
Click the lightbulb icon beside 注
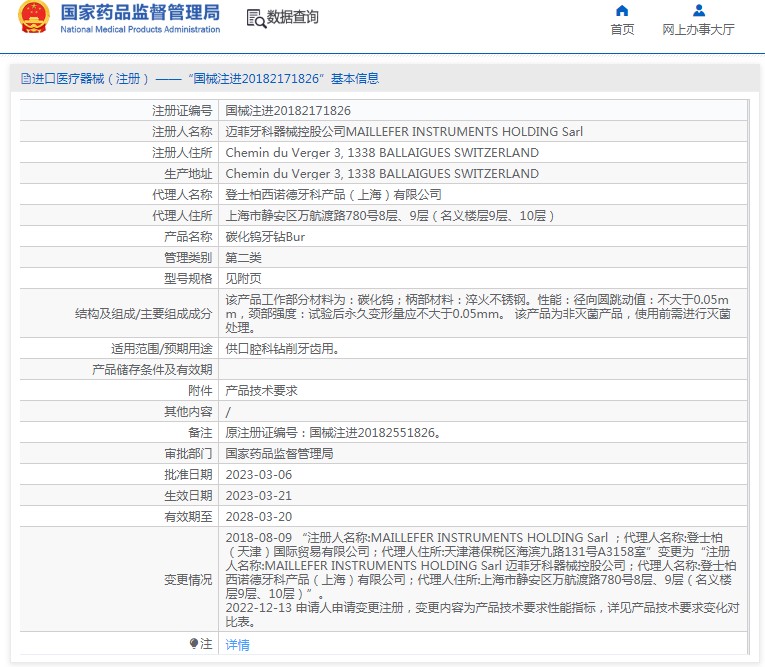pos(194,643)
